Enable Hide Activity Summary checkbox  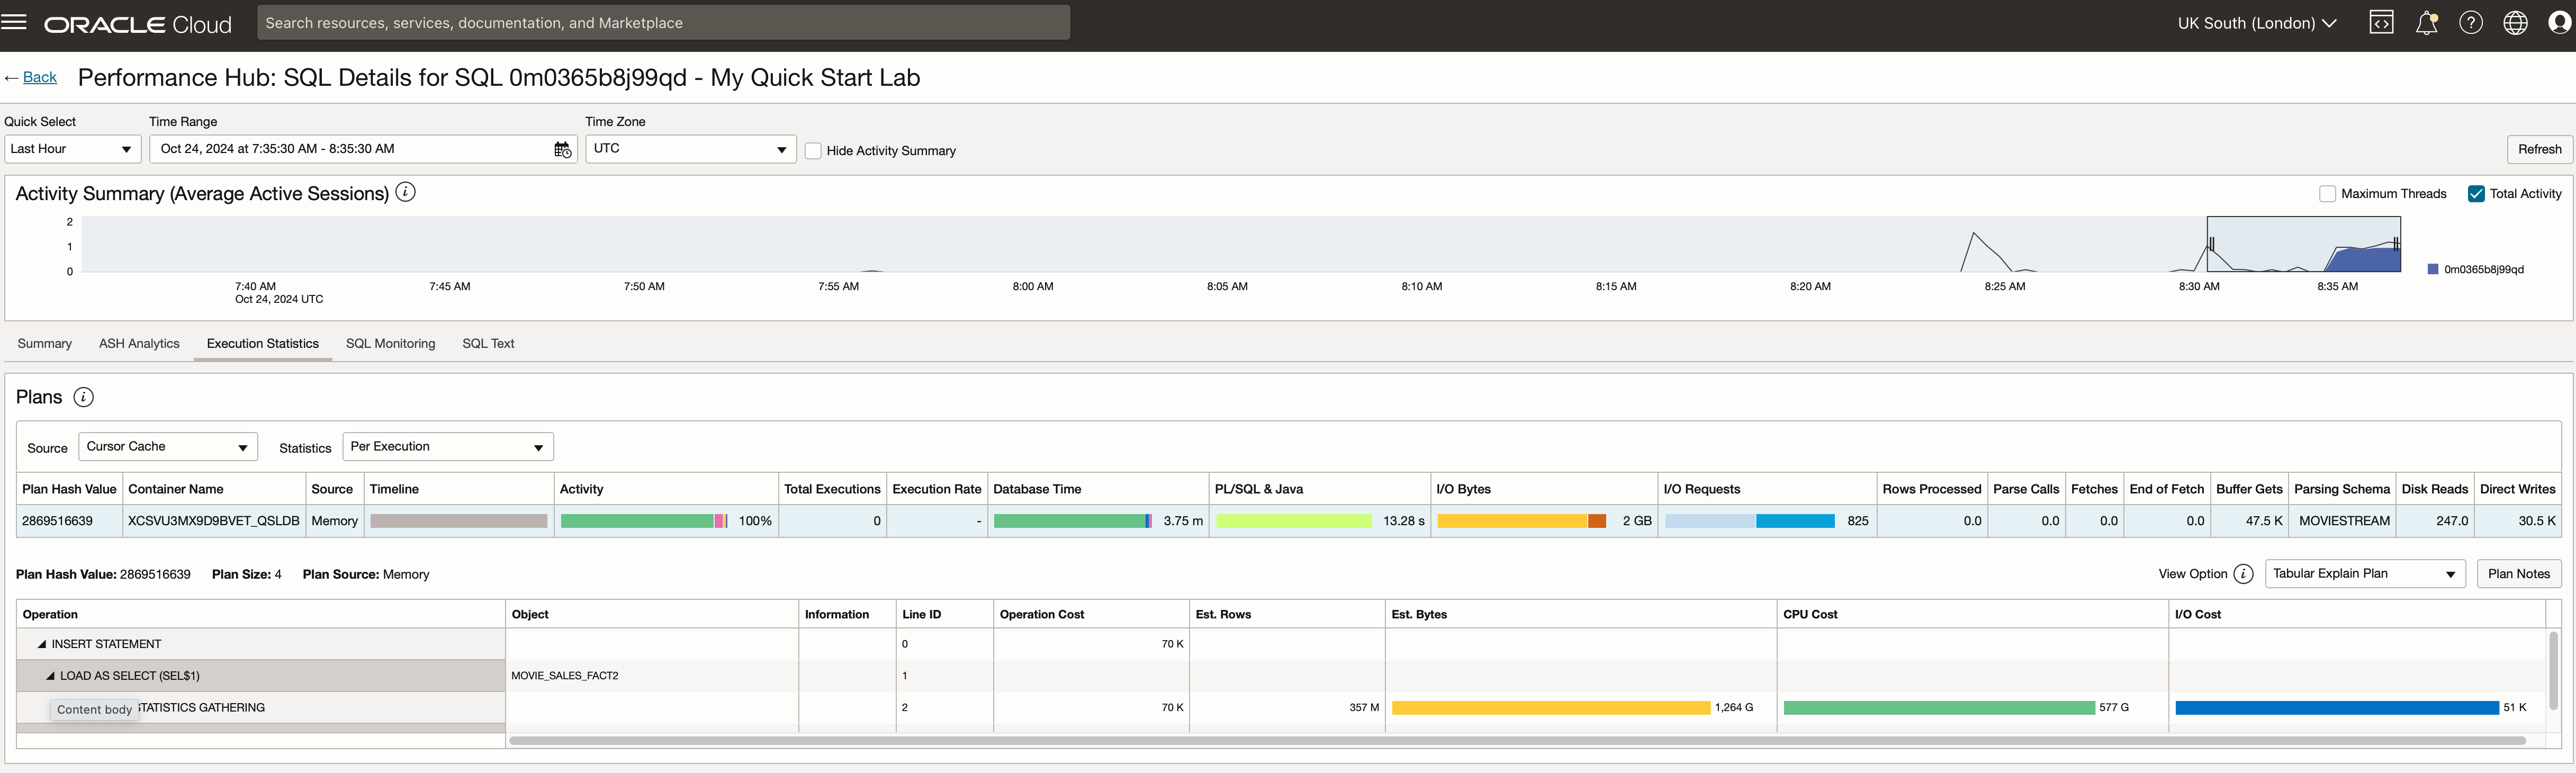(x=813, y=151)
